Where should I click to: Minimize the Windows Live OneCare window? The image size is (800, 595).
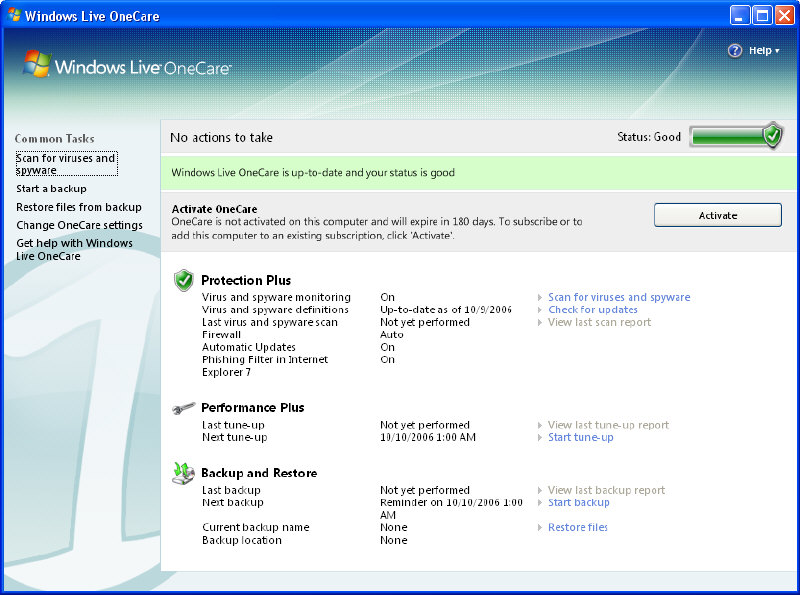click(x=740, y=15)
